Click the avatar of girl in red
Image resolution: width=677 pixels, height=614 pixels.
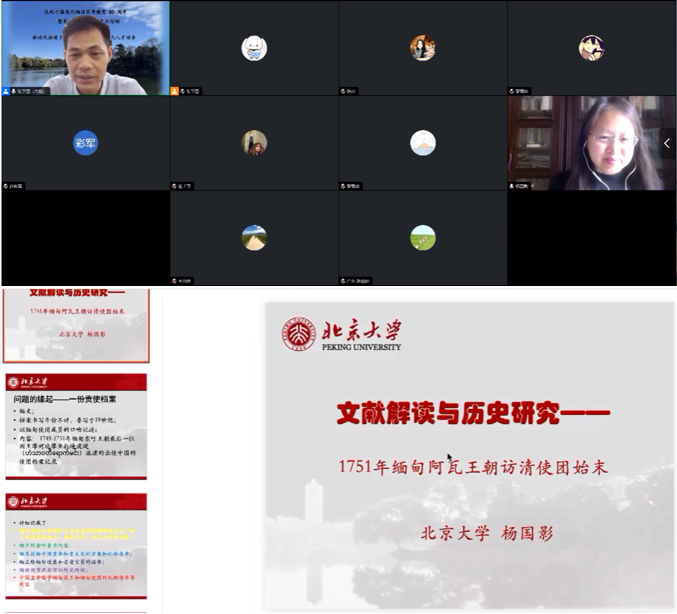(x=254, y=142)
